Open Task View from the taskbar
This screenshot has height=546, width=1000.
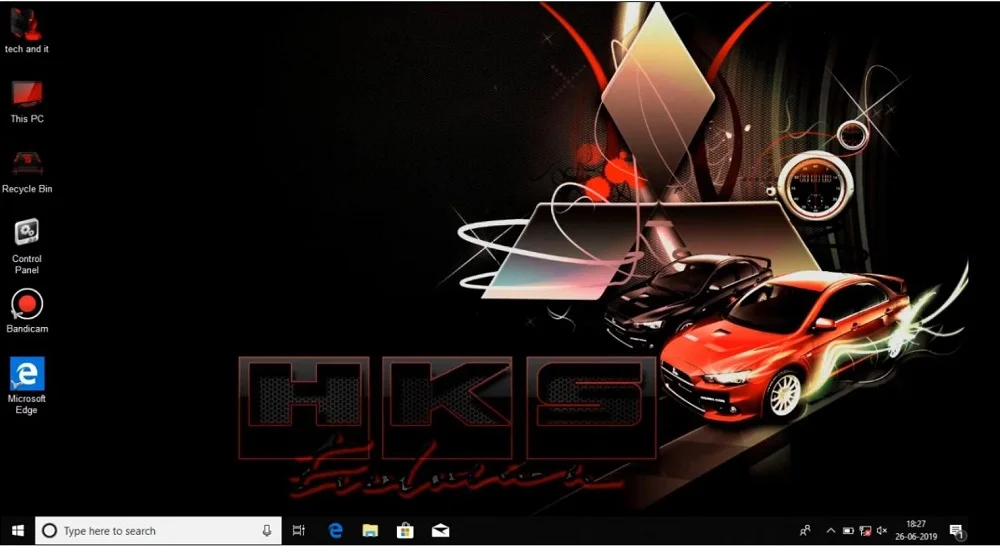tap(298, 531)
